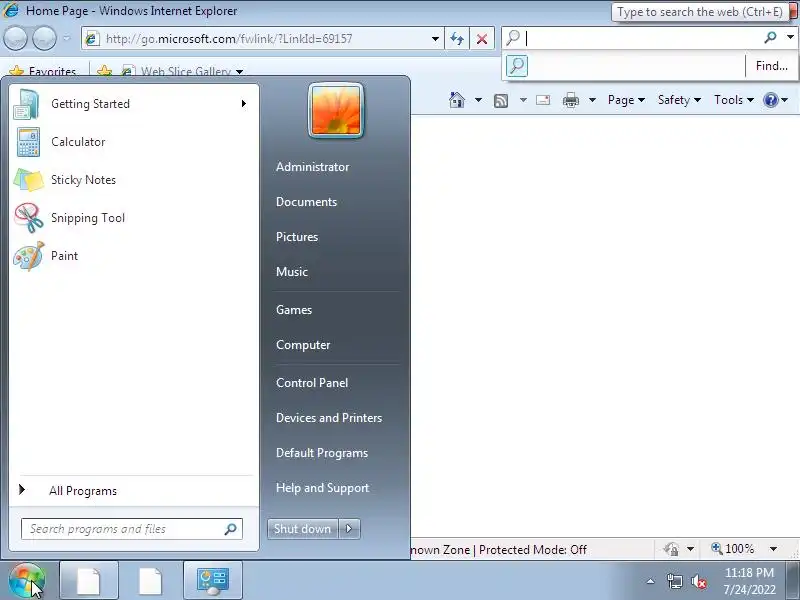
Task: Select the search provider icon in dropdown
Action: (517, 66)
